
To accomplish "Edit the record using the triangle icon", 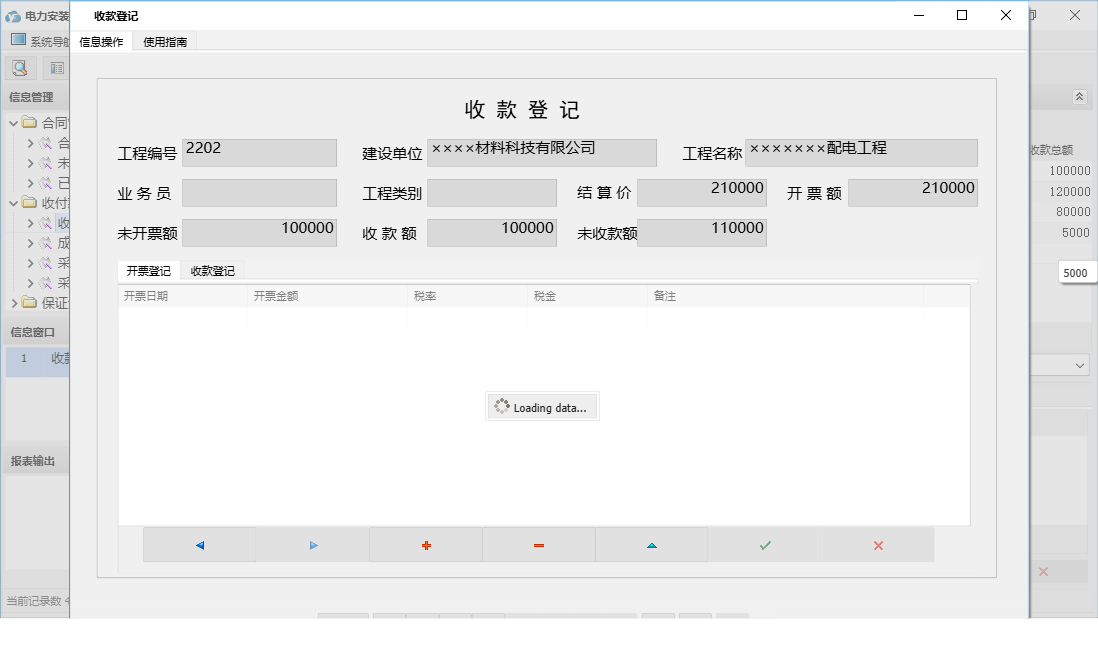I will [x=651, y=544].
